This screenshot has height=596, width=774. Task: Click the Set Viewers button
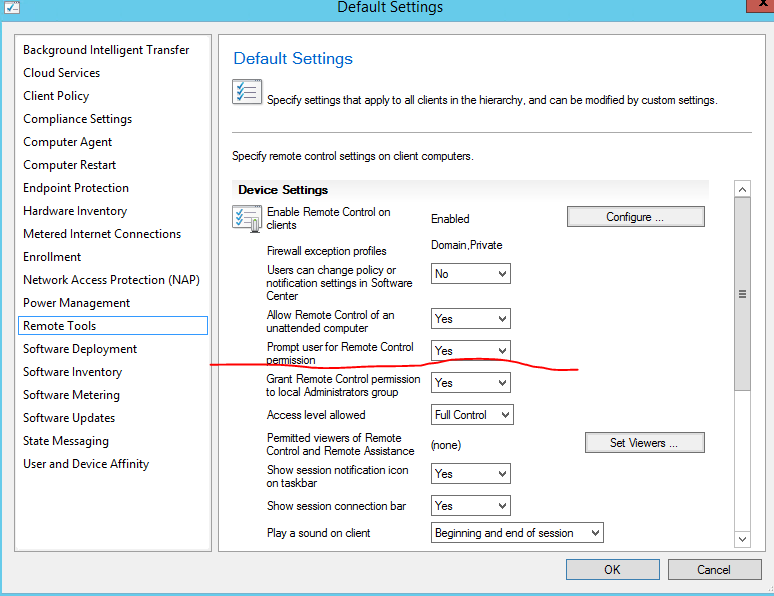coord(644,442)
